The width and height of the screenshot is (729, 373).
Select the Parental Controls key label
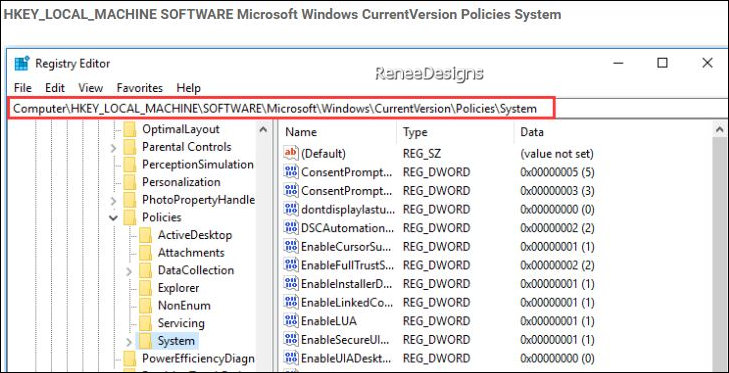pyautogui.click(x=186, y=147)
